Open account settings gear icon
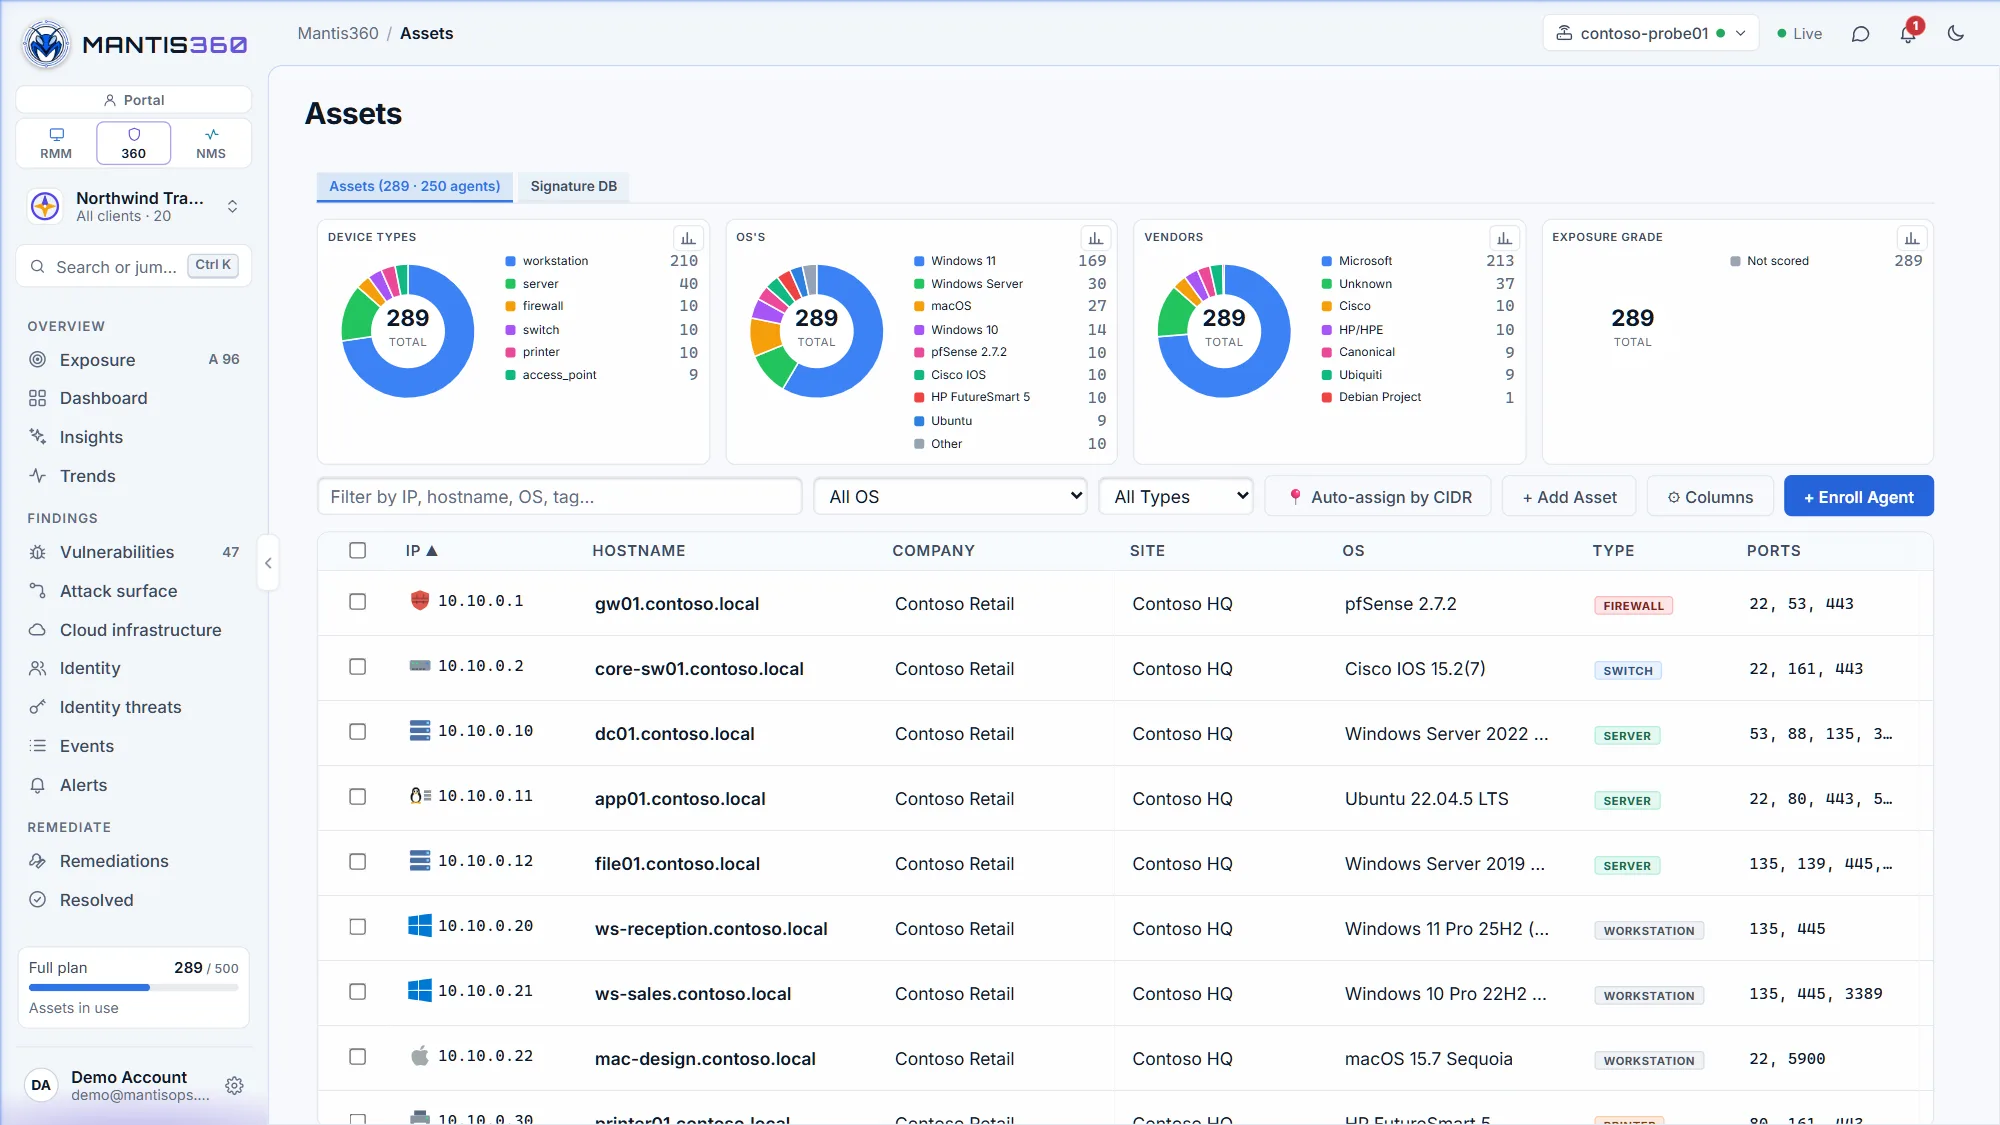The image size is (2000, 1125). click(x=234, y=1085)
